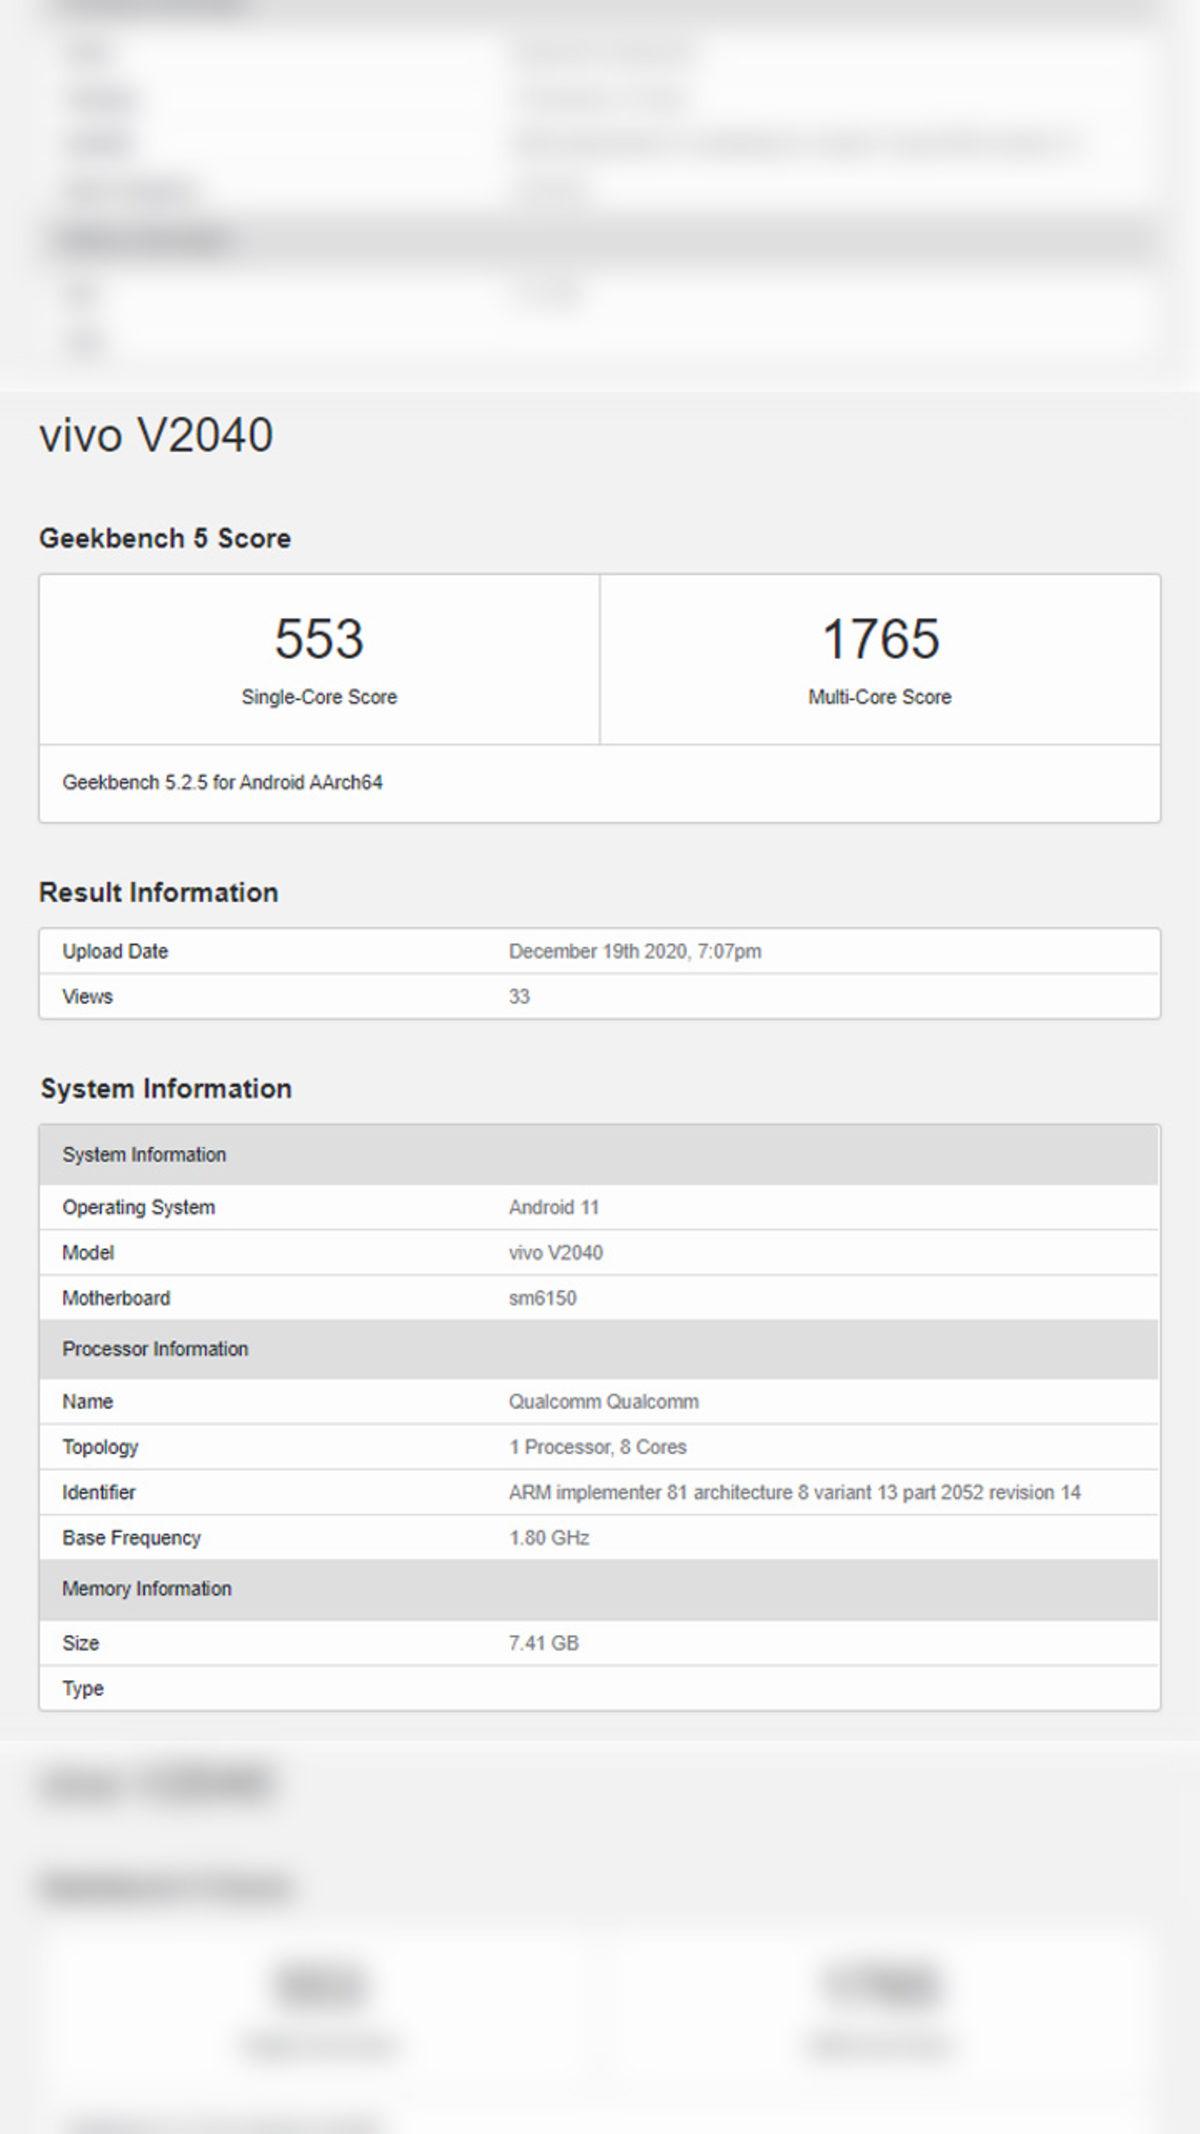Click the processor Name row label
Image resolution: width=1200 pixels, height=2134 pixels.
click(x=87, y=1401)
